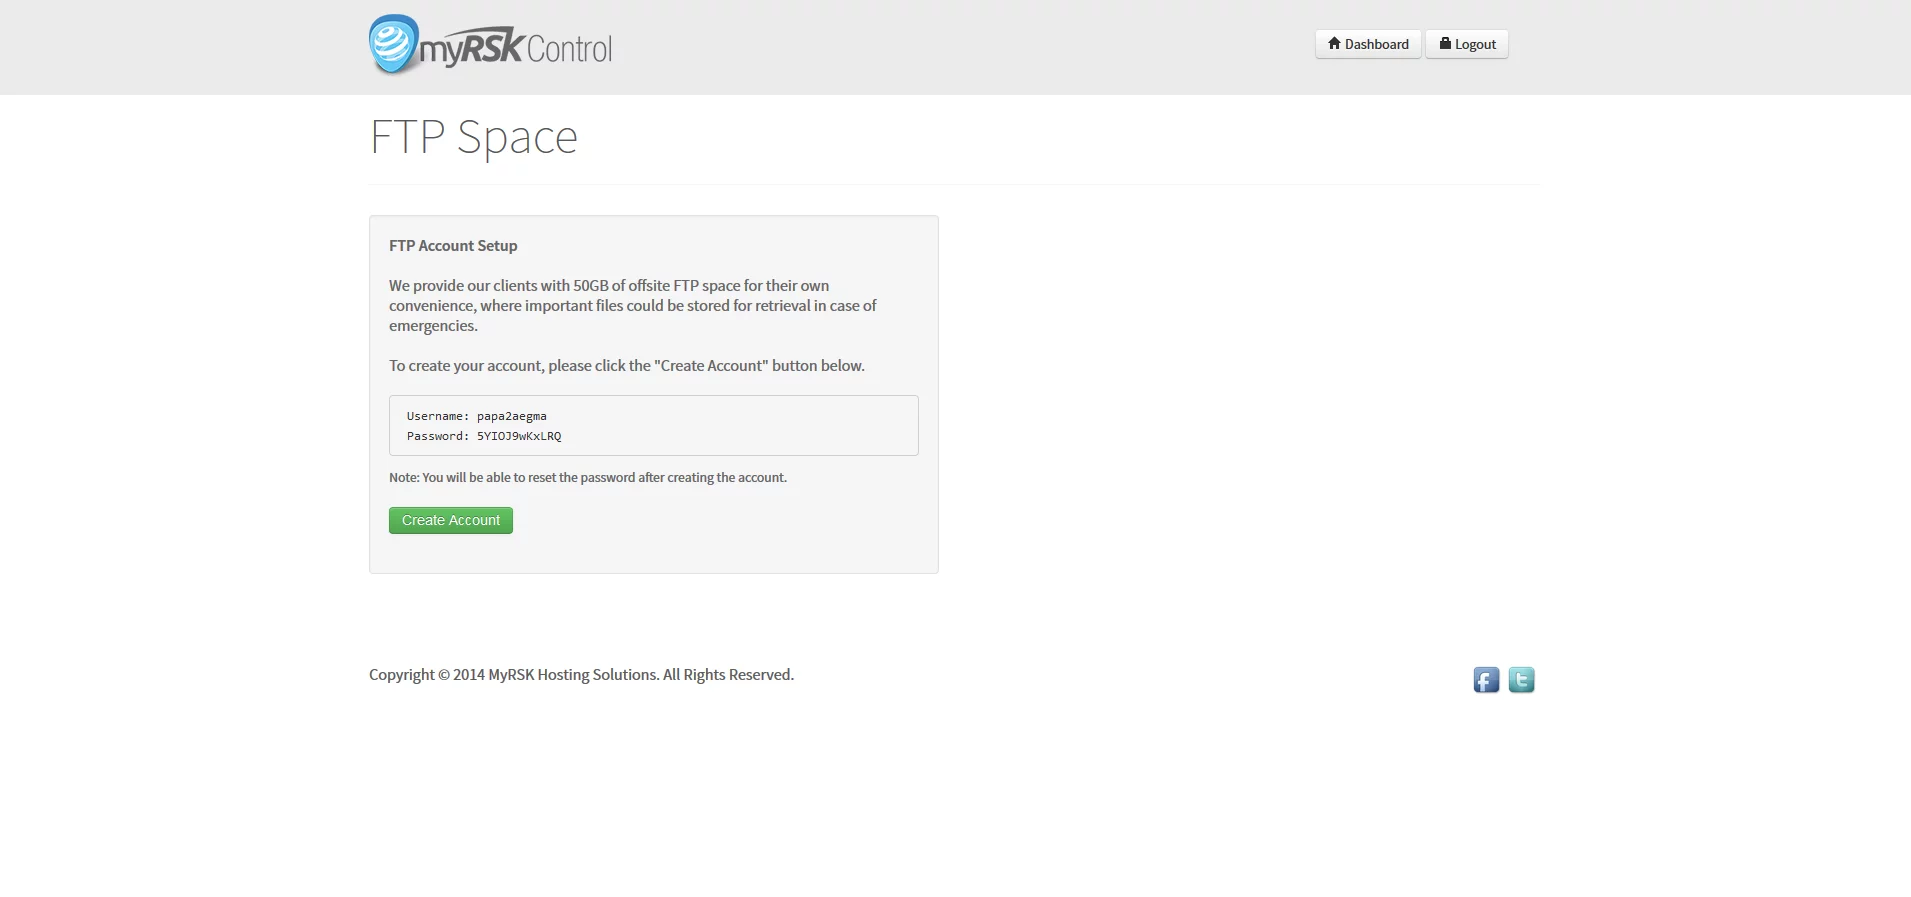Open the Twitter social icon
The width and height of the screenshot is (1911, 897).
1521,680
